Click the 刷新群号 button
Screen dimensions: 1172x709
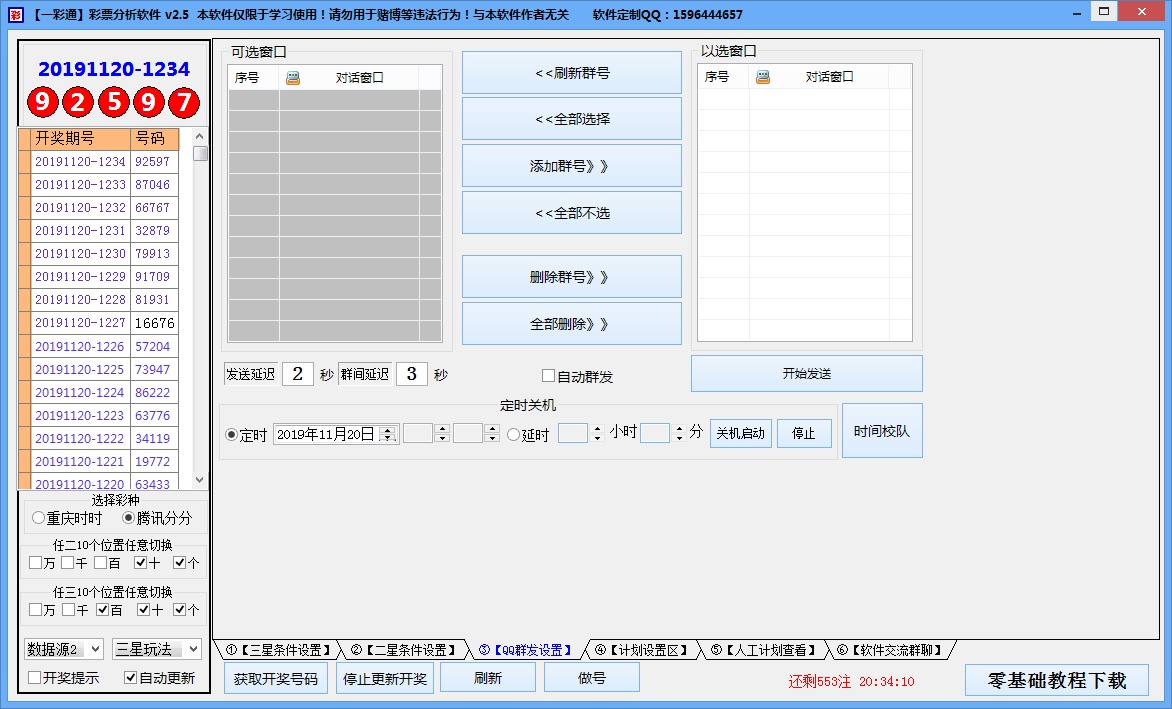(x=571, y=71)
